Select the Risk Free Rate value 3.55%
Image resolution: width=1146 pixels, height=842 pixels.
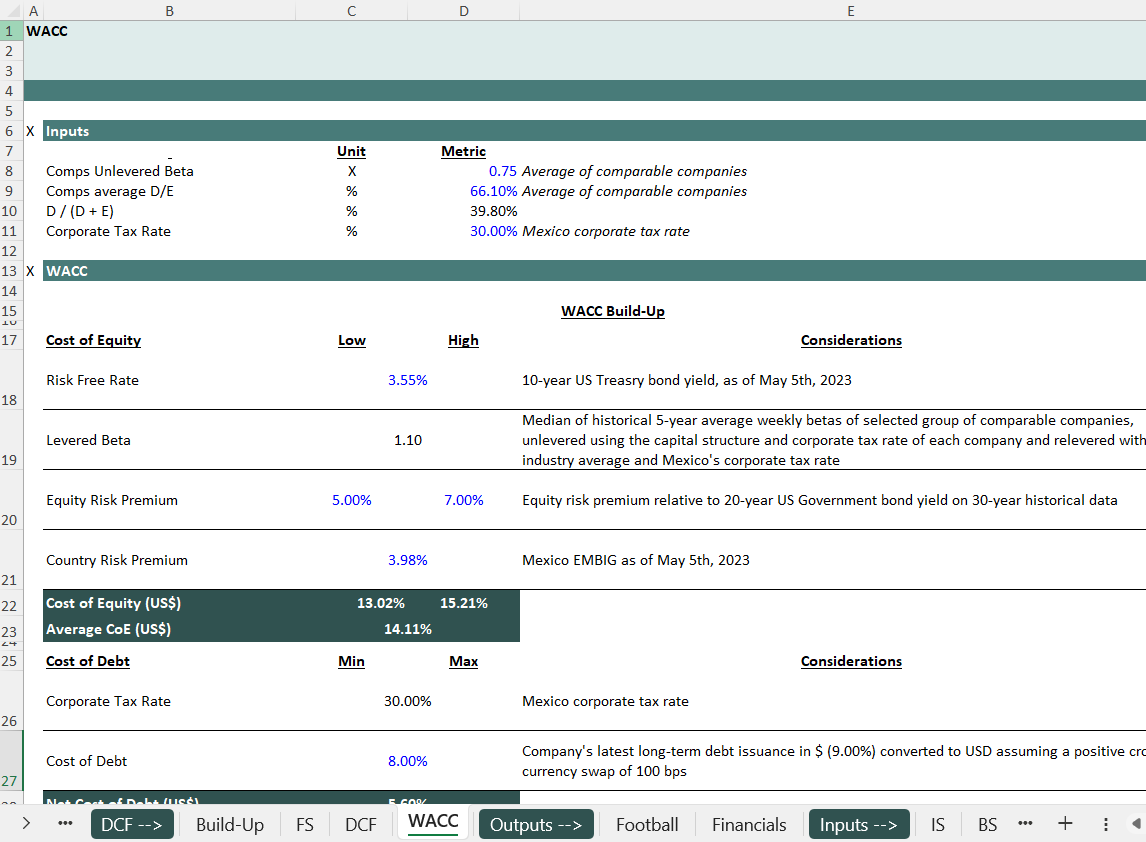[x=408, y=380]
